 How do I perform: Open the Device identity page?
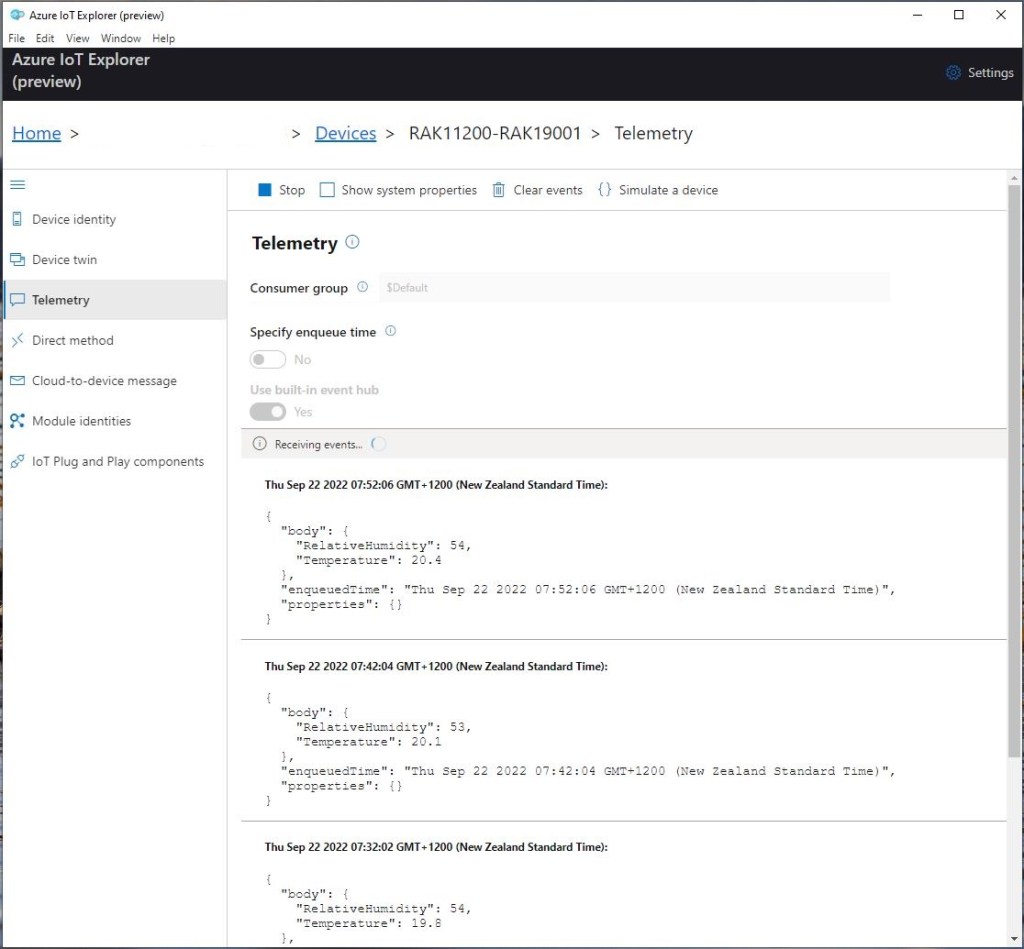(73, 219)
